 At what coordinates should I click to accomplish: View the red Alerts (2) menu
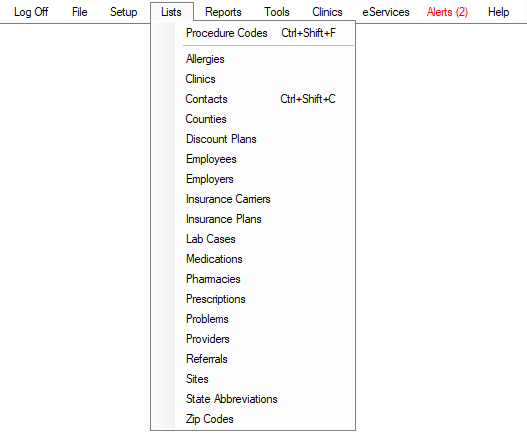pos(447,12)
